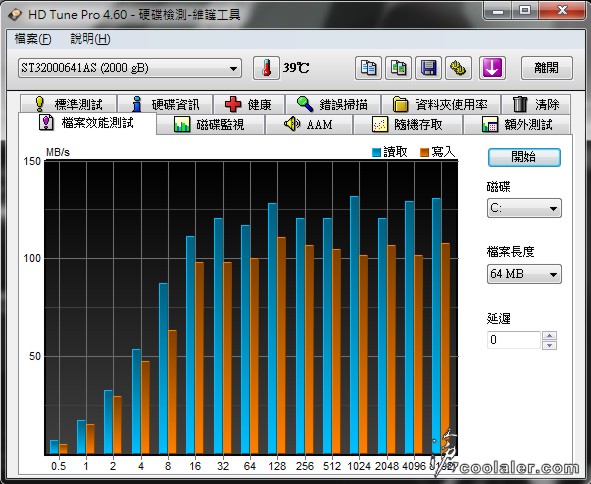Switch to the 清除 tab
The height and width of the screenshot is (484, 591).
click(x=536, y=104)
